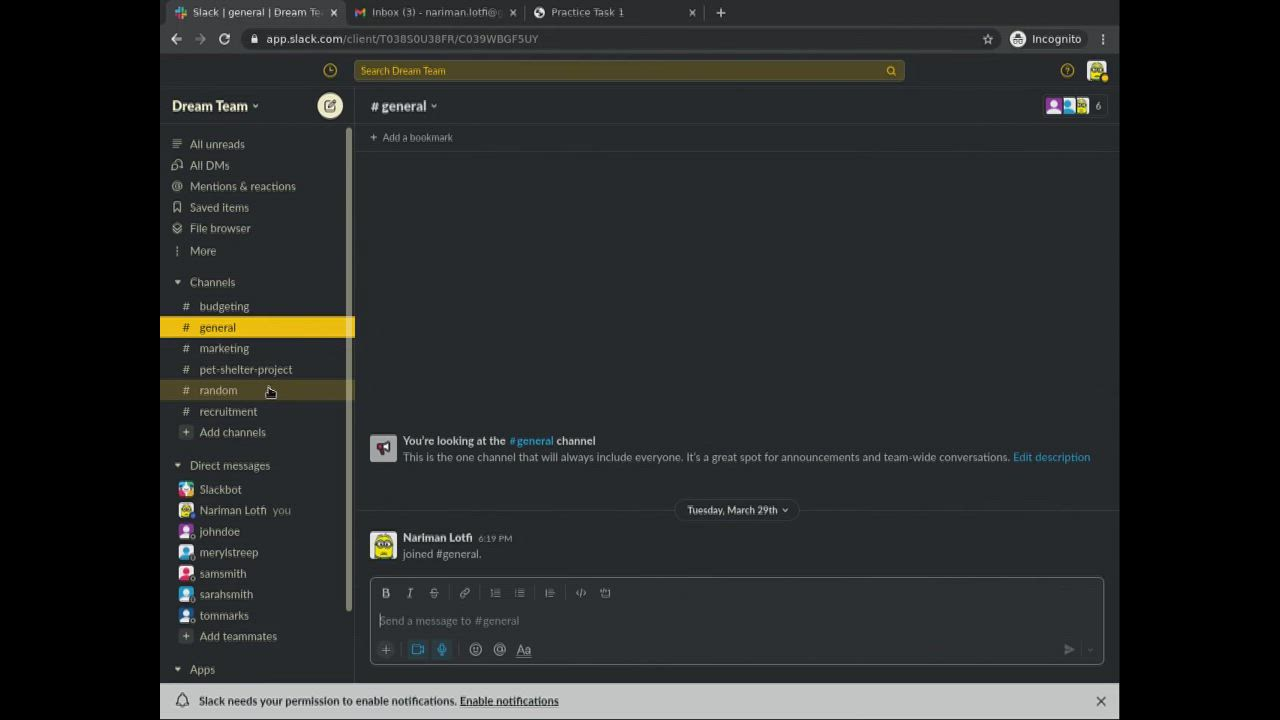Screen dimensions: 1280x720
Task: Click the message input for #general
Action: tap(737, 621)
